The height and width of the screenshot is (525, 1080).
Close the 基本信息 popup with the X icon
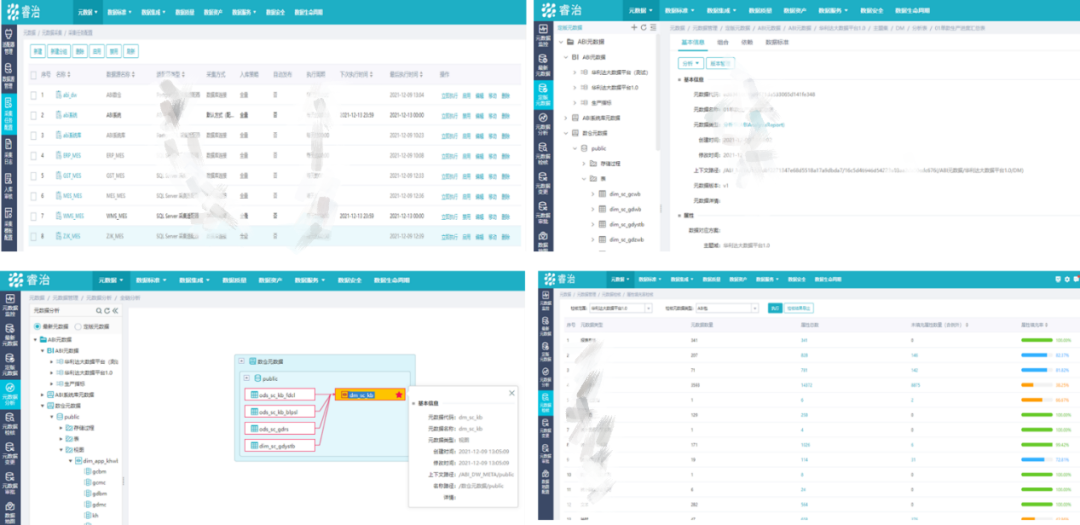pos(513,391)
